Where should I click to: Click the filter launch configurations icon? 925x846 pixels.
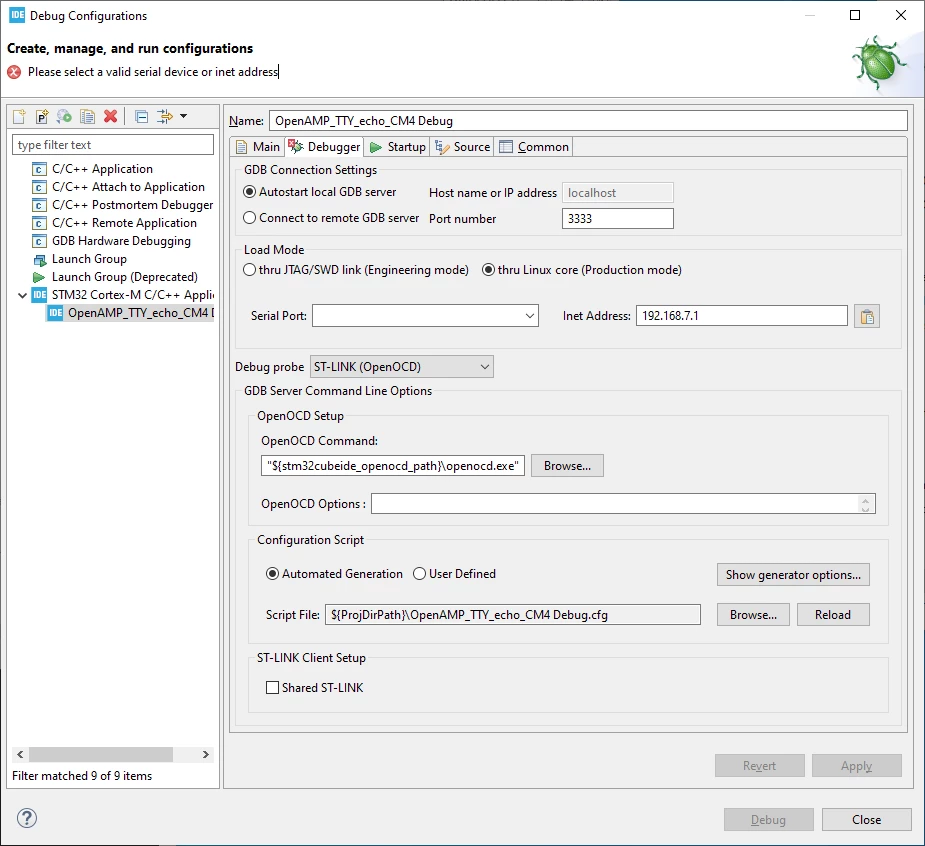(165, 116)
